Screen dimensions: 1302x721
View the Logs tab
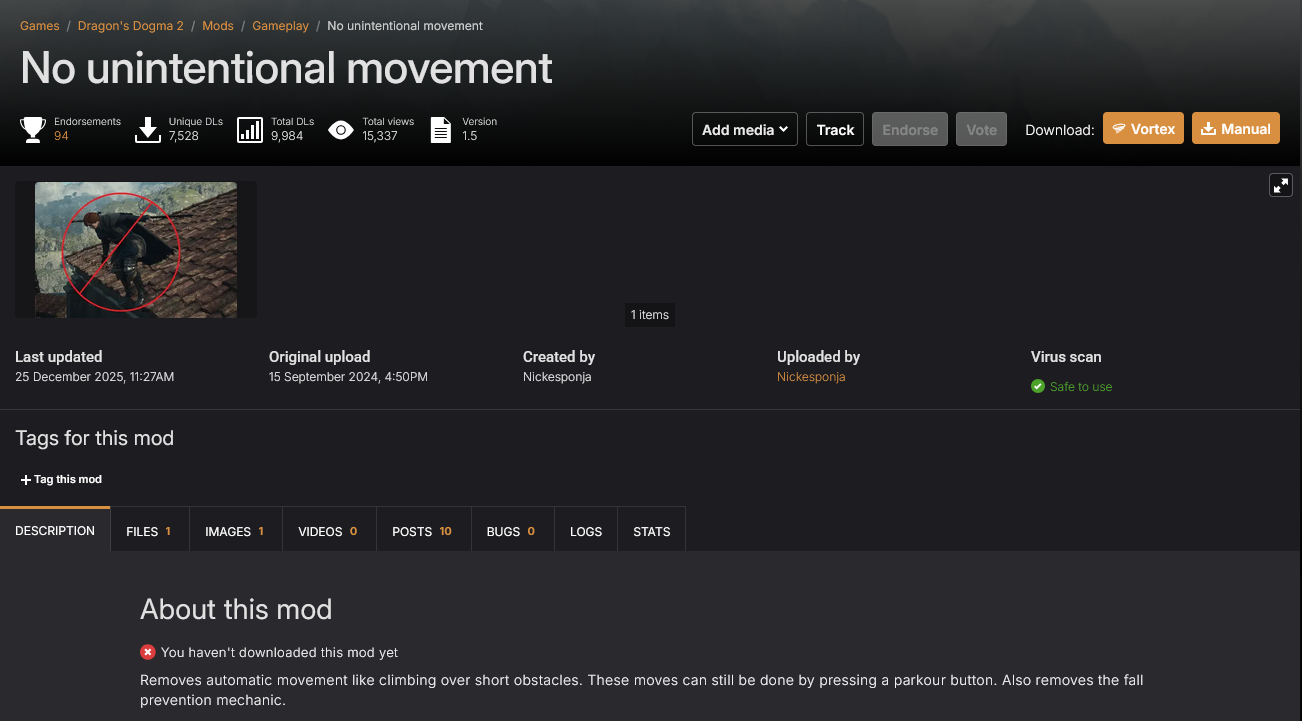click(x=586, y=531)
